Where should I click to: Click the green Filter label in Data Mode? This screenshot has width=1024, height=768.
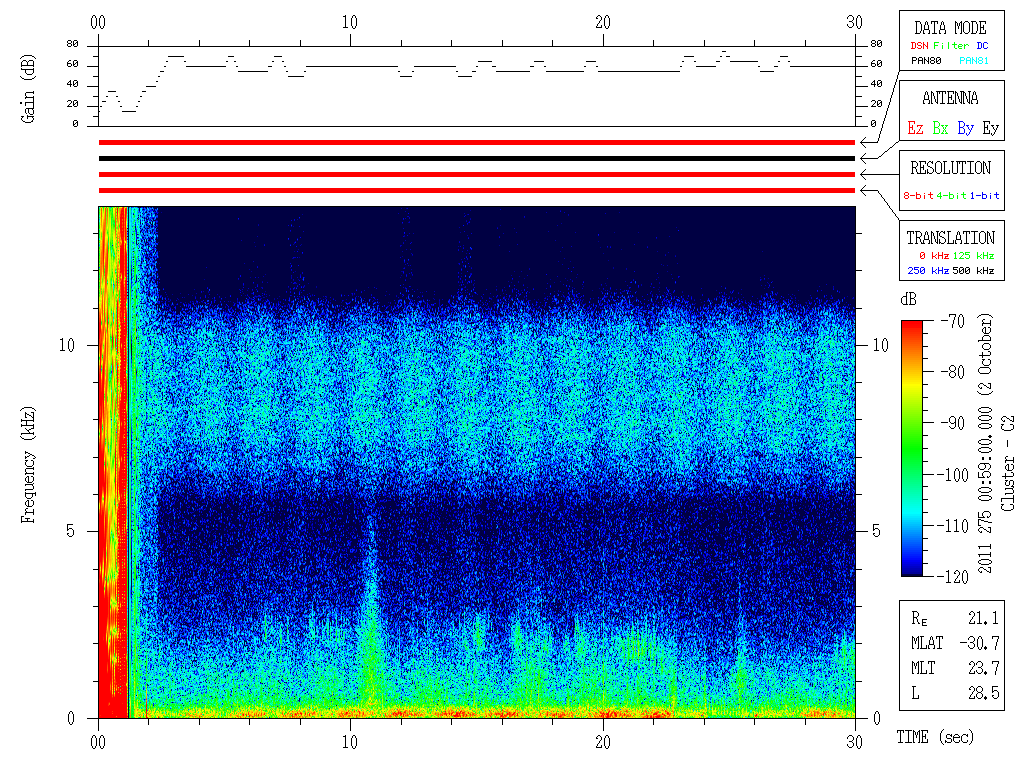pos(951,46)
